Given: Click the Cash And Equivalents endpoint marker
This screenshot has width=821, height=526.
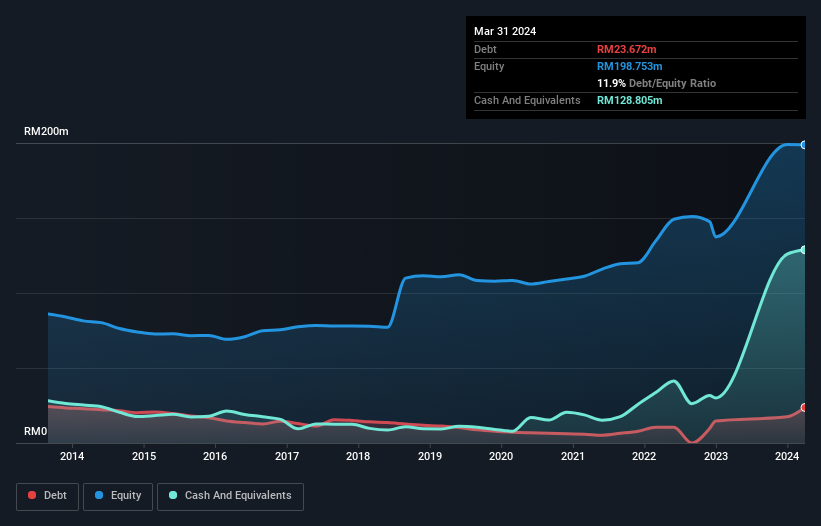Looking at the screenshot, I should point(804,250).
